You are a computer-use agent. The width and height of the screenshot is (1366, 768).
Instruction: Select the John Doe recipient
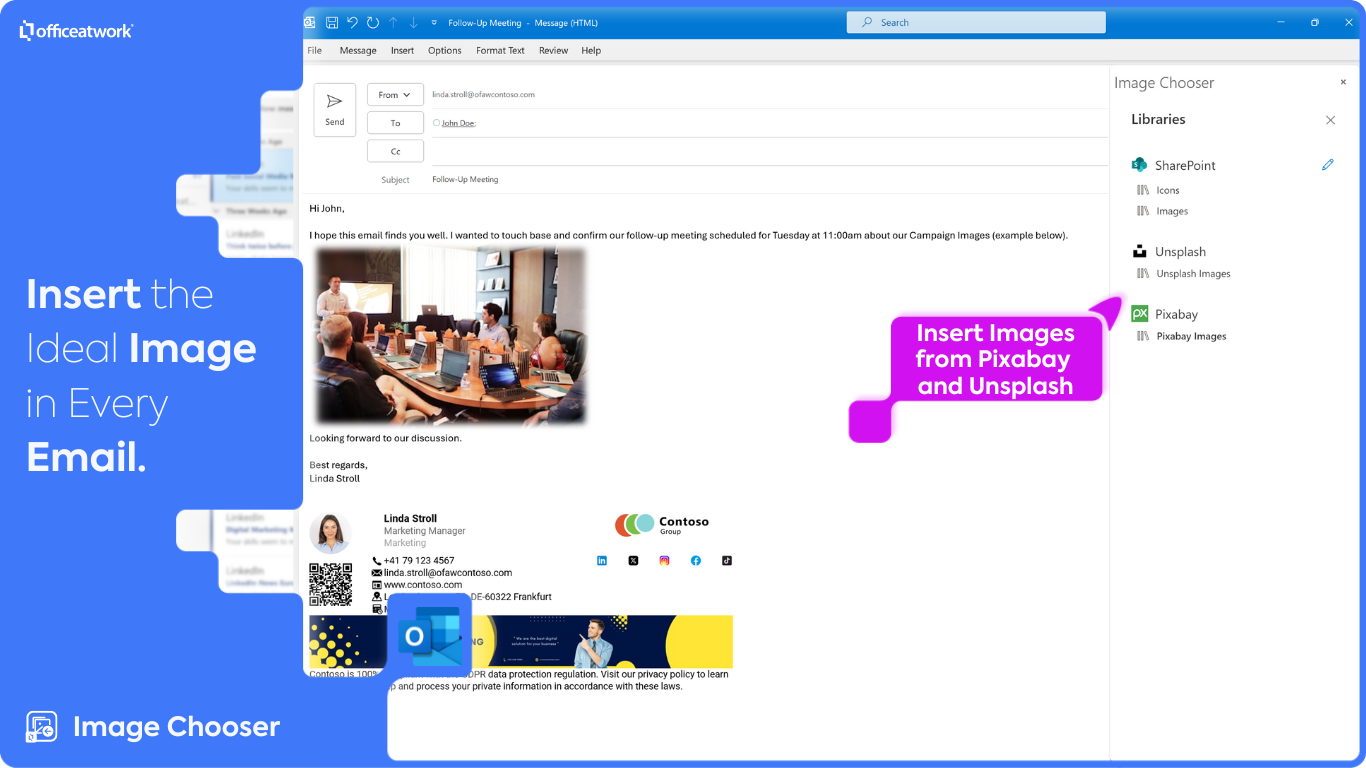coord(458,123)
